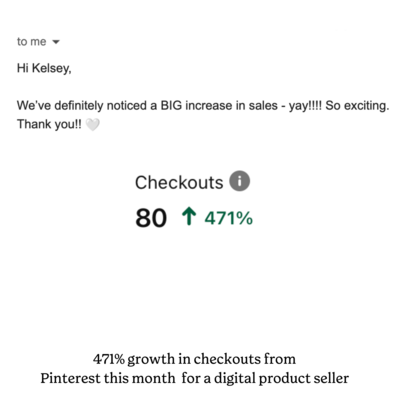Click the word "increase" in the email

point(209,106)
